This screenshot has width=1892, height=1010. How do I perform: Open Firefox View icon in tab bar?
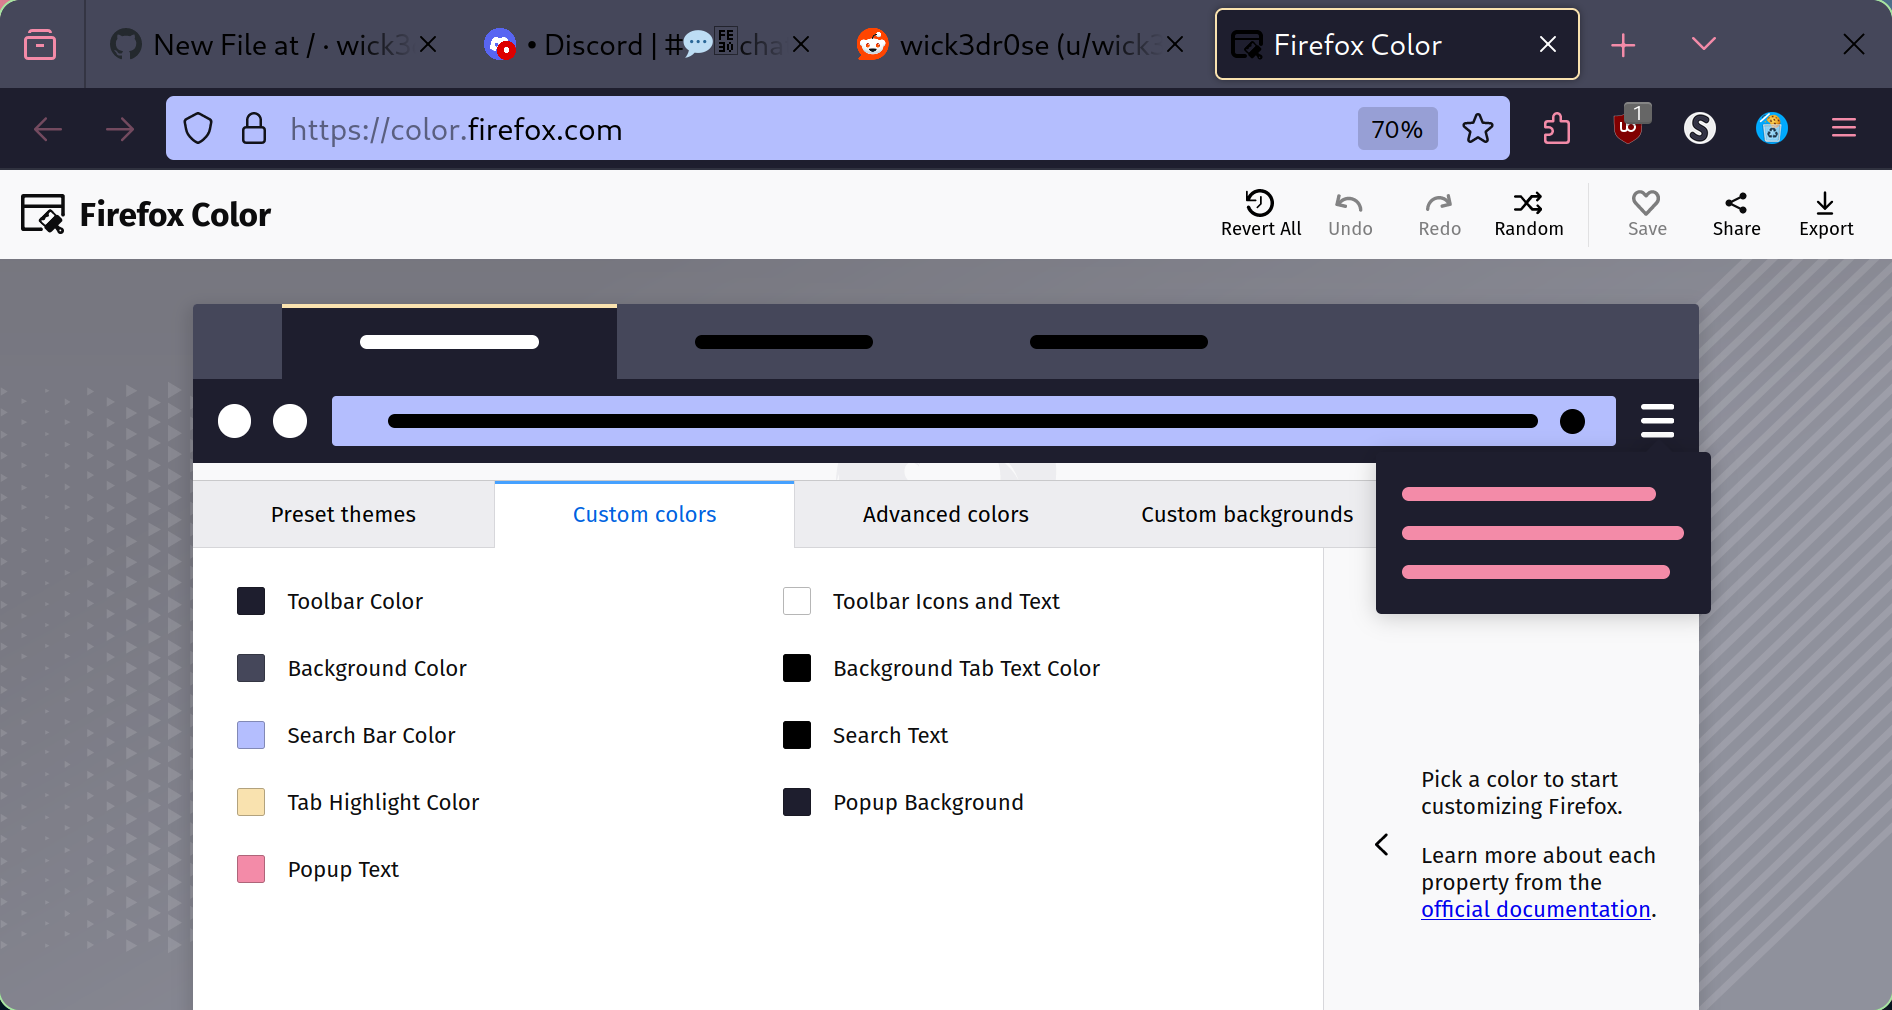point(40,44)
